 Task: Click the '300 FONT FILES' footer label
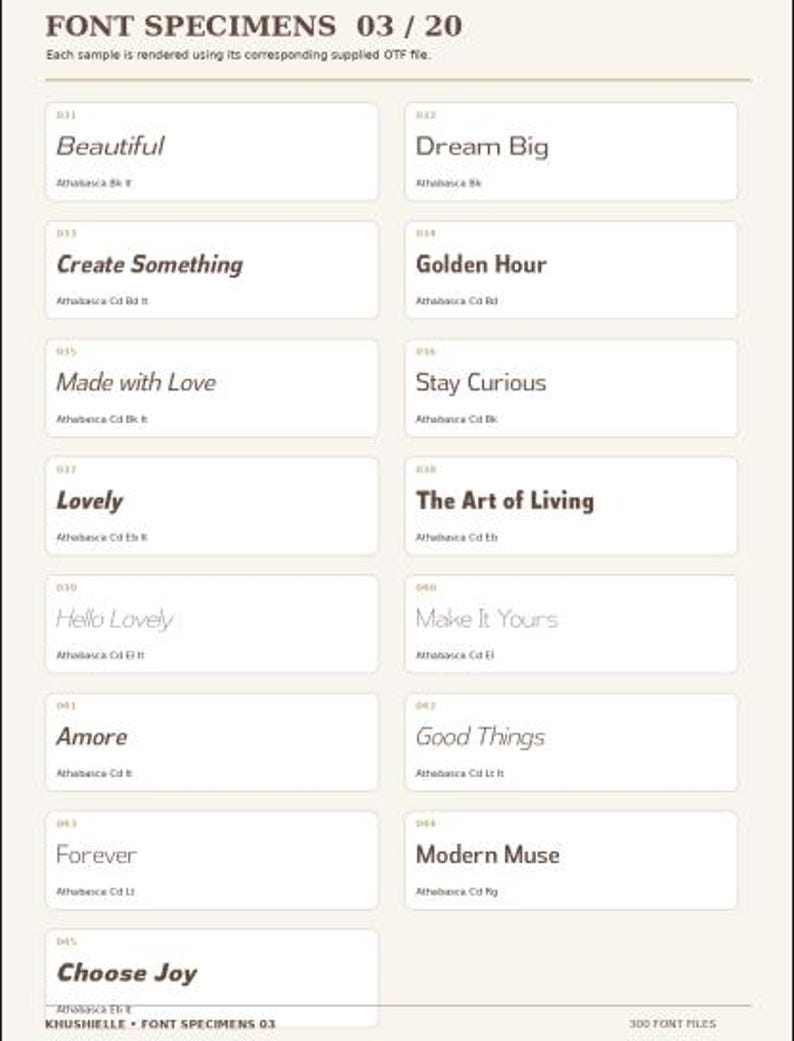(673, 1024)
